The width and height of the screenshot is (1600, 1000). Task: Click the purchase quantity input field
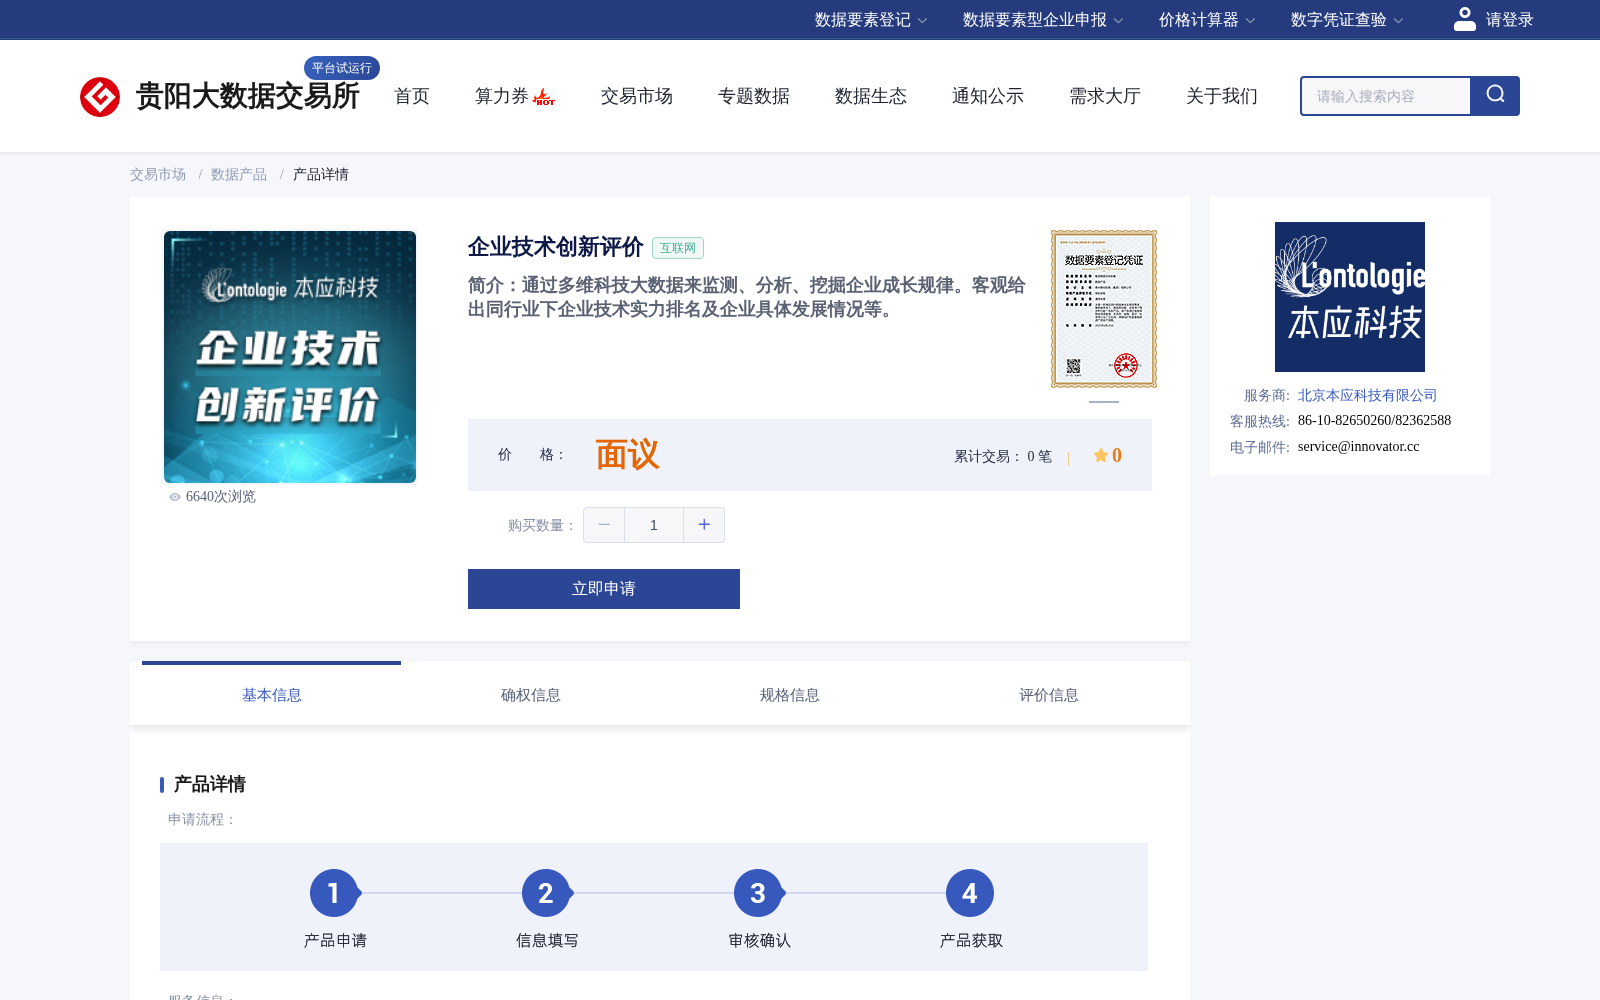[654, 525]
